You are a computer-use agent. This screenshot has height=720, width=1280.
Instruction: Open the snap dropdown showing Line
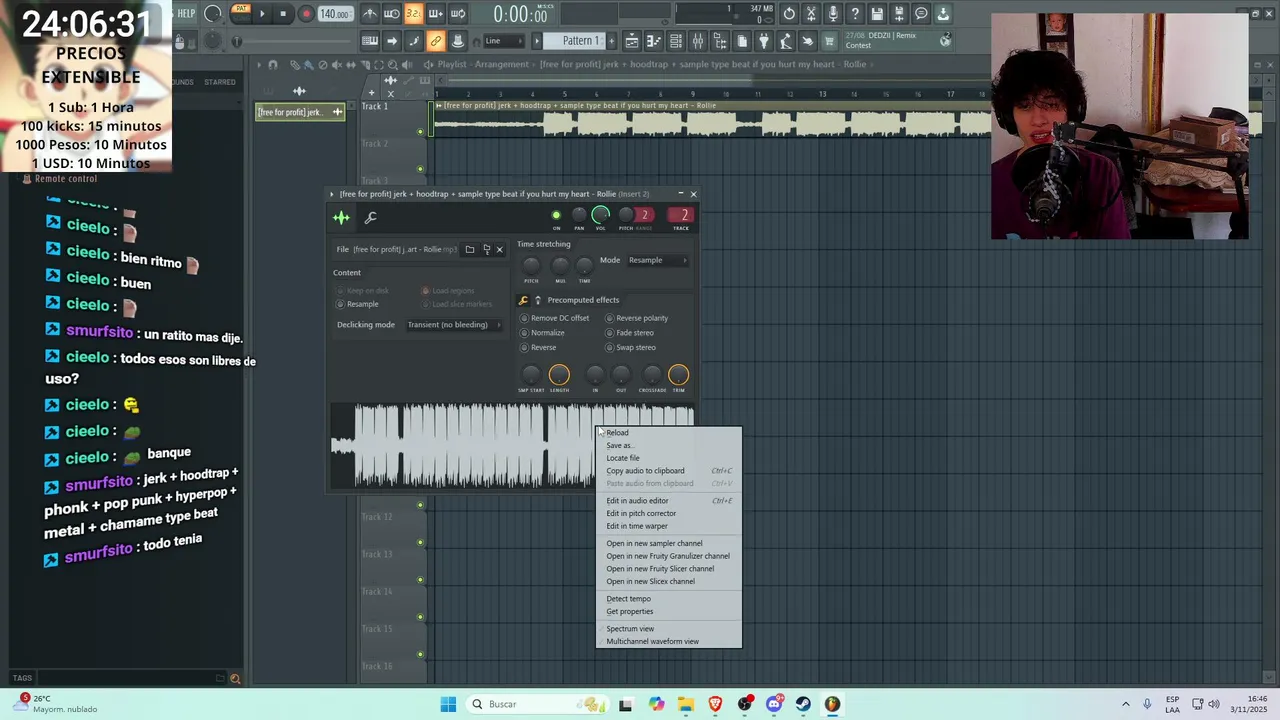(503, 41)
